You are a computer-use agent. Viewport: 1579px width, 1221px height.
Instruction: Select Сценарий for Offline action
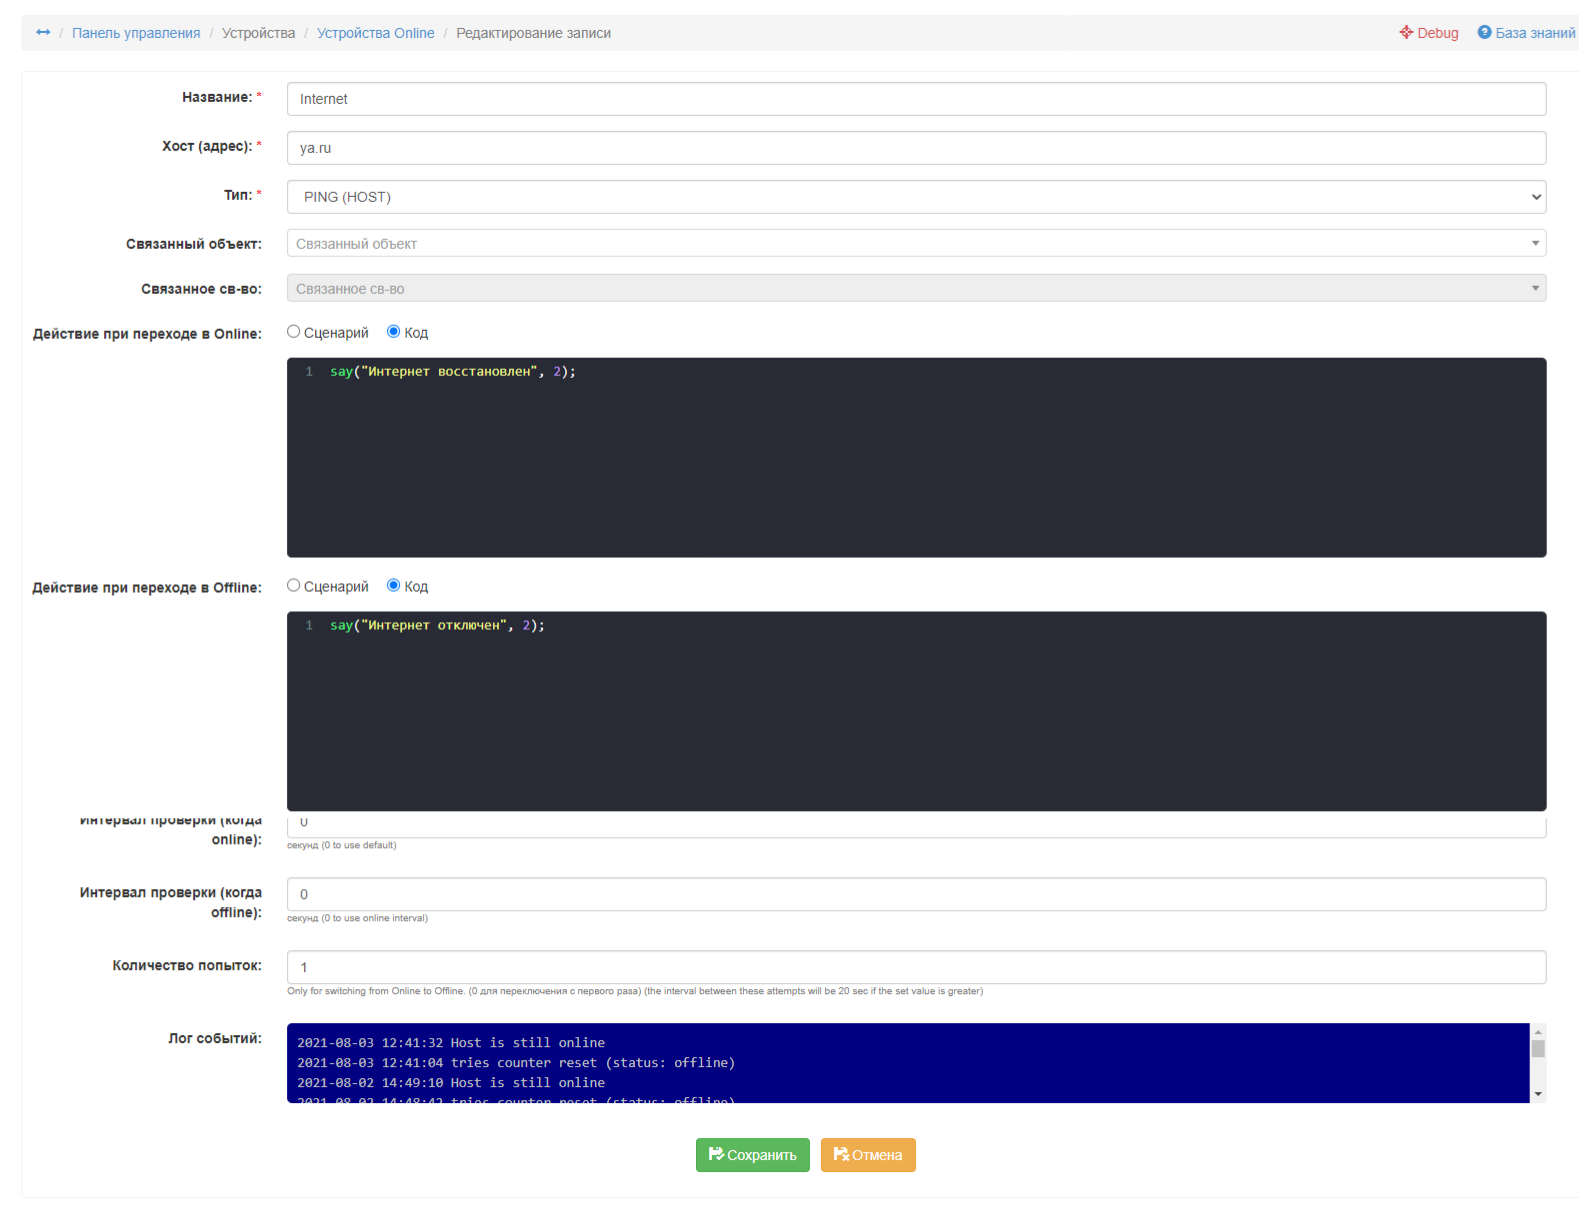(x=294, y=586)
